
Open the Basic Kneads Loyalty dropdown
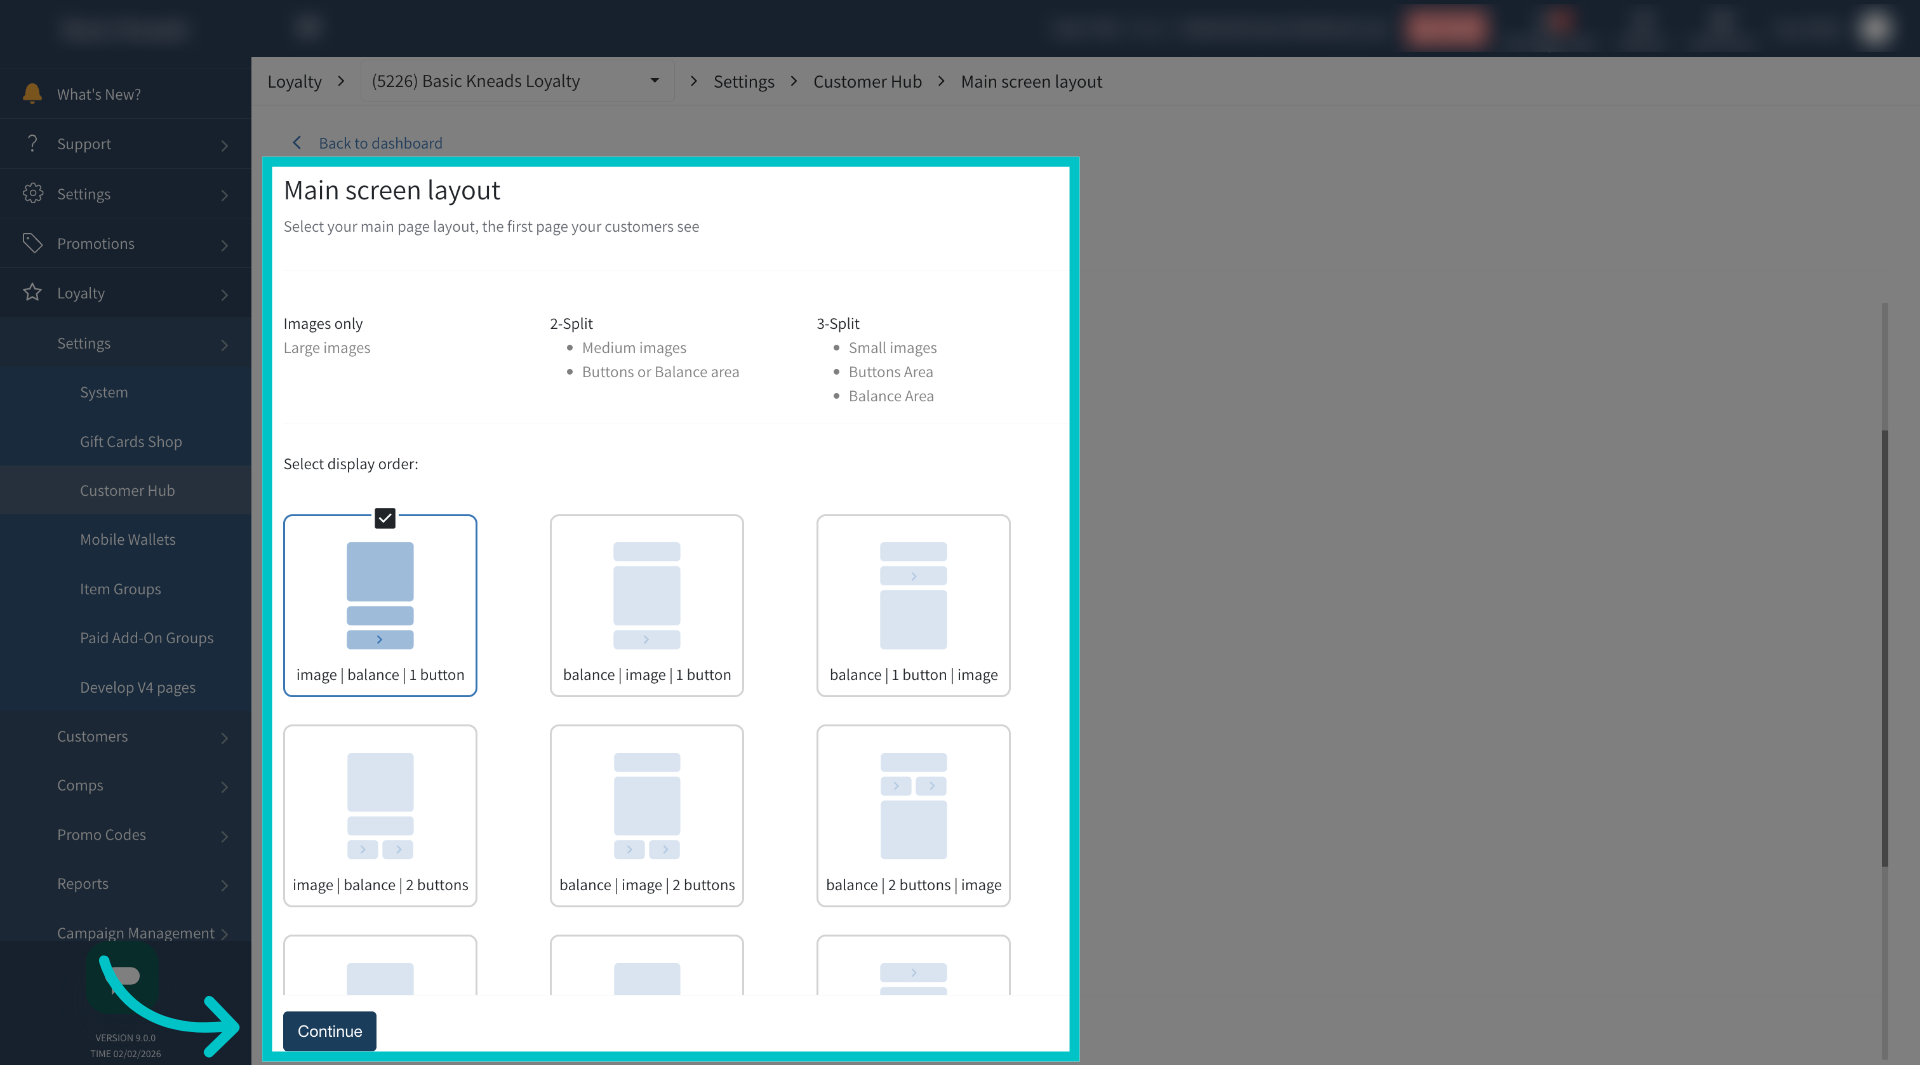point(516,81)
